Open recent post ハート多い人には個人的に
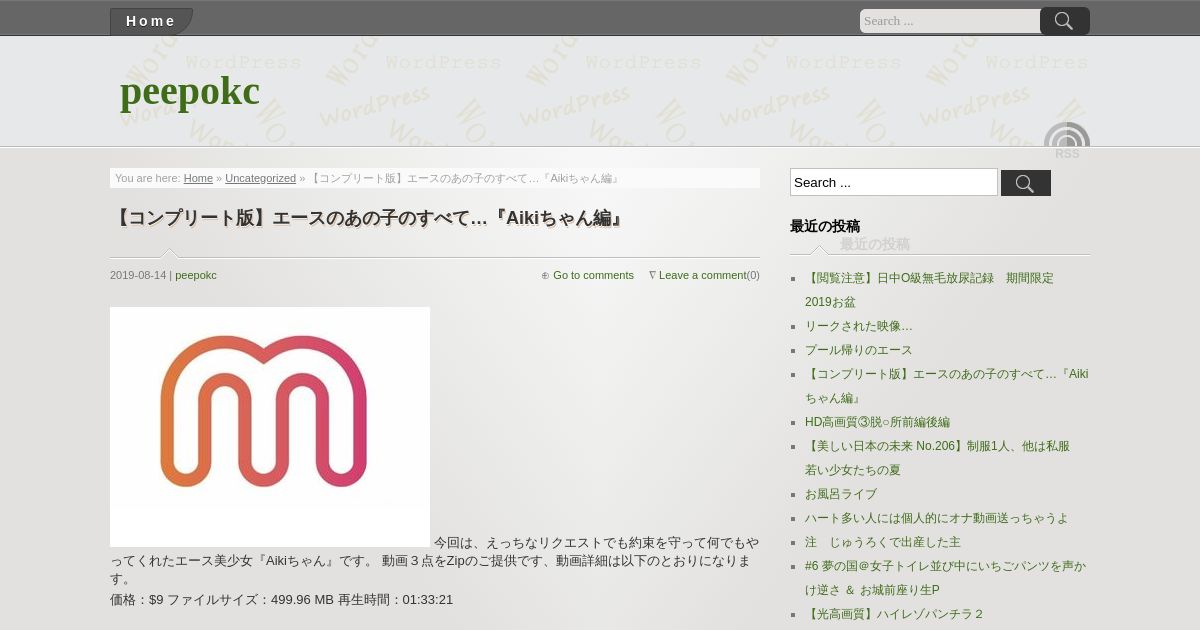This screenshot has width=1200, height=630. point(936,518)
